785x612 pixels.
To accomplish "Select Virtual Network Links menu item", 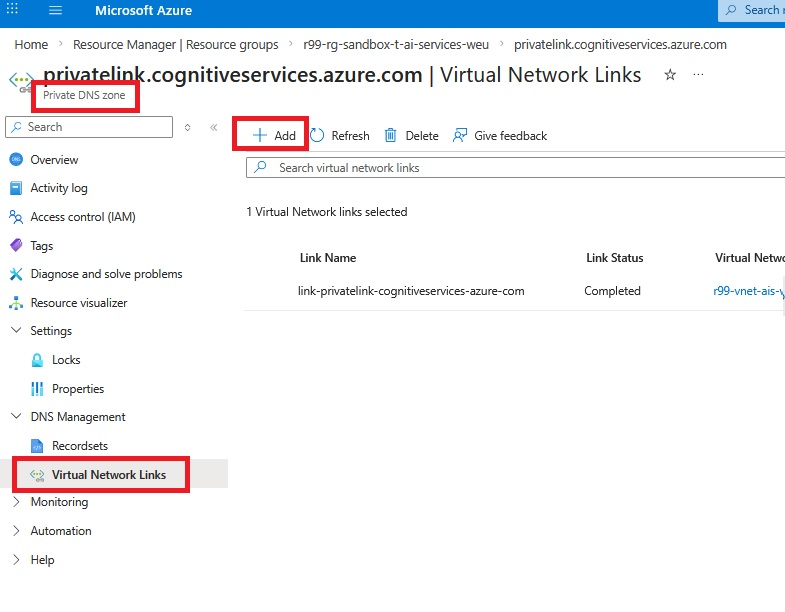I will 108,474.
